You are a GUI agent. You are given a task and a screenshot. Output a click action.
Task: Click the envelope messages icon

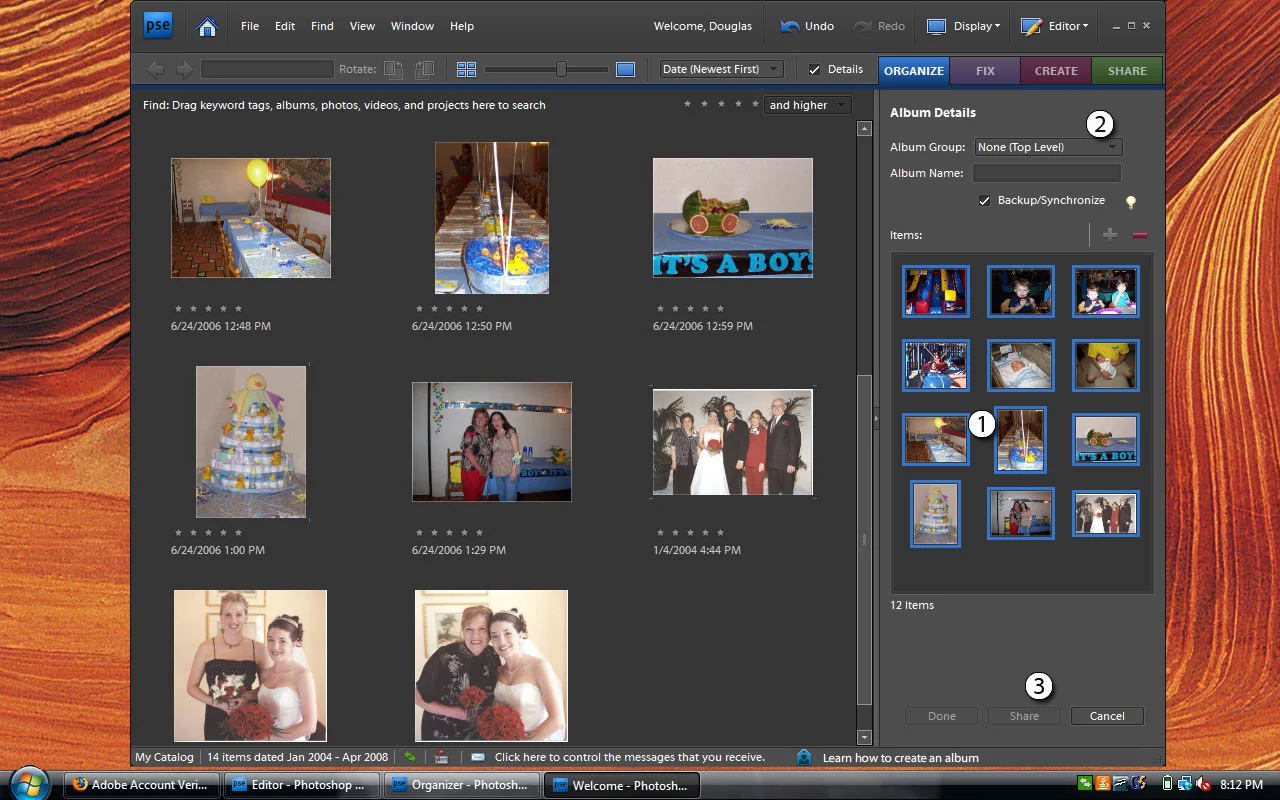pyautogui.click(x=477, y=757)
